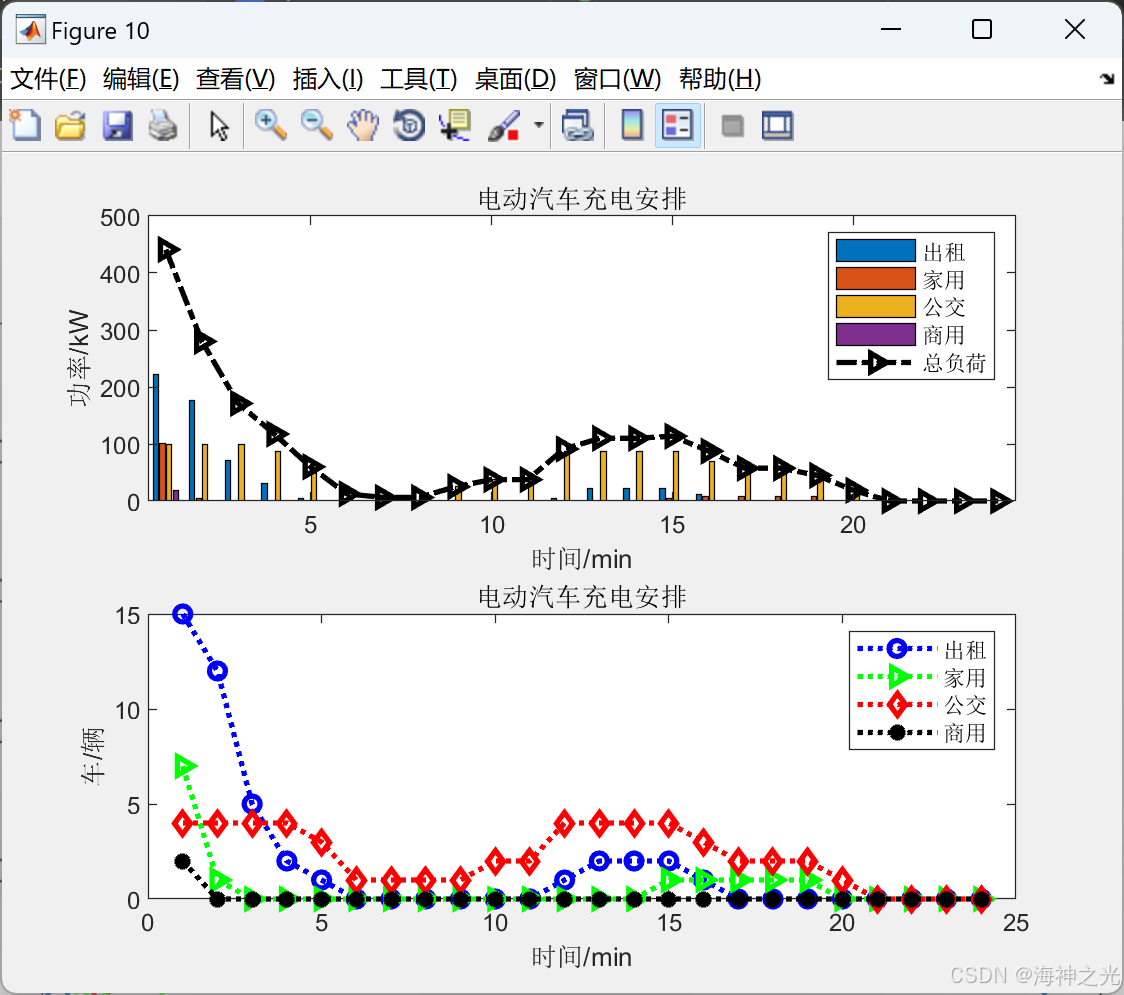Click the blue 出租 swatch in the top legend

875,251
